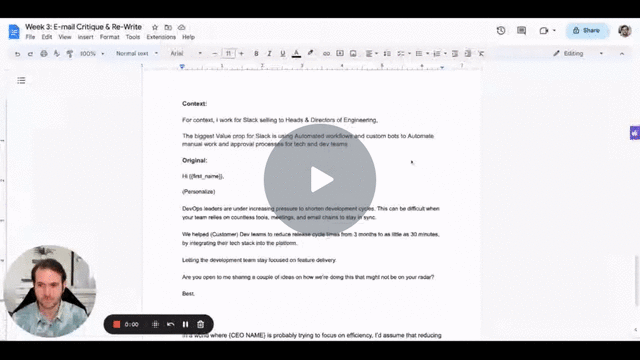Open the 100% zoom dropdown
The height and width of the screenshot is (360, 640).
point(92,54)
